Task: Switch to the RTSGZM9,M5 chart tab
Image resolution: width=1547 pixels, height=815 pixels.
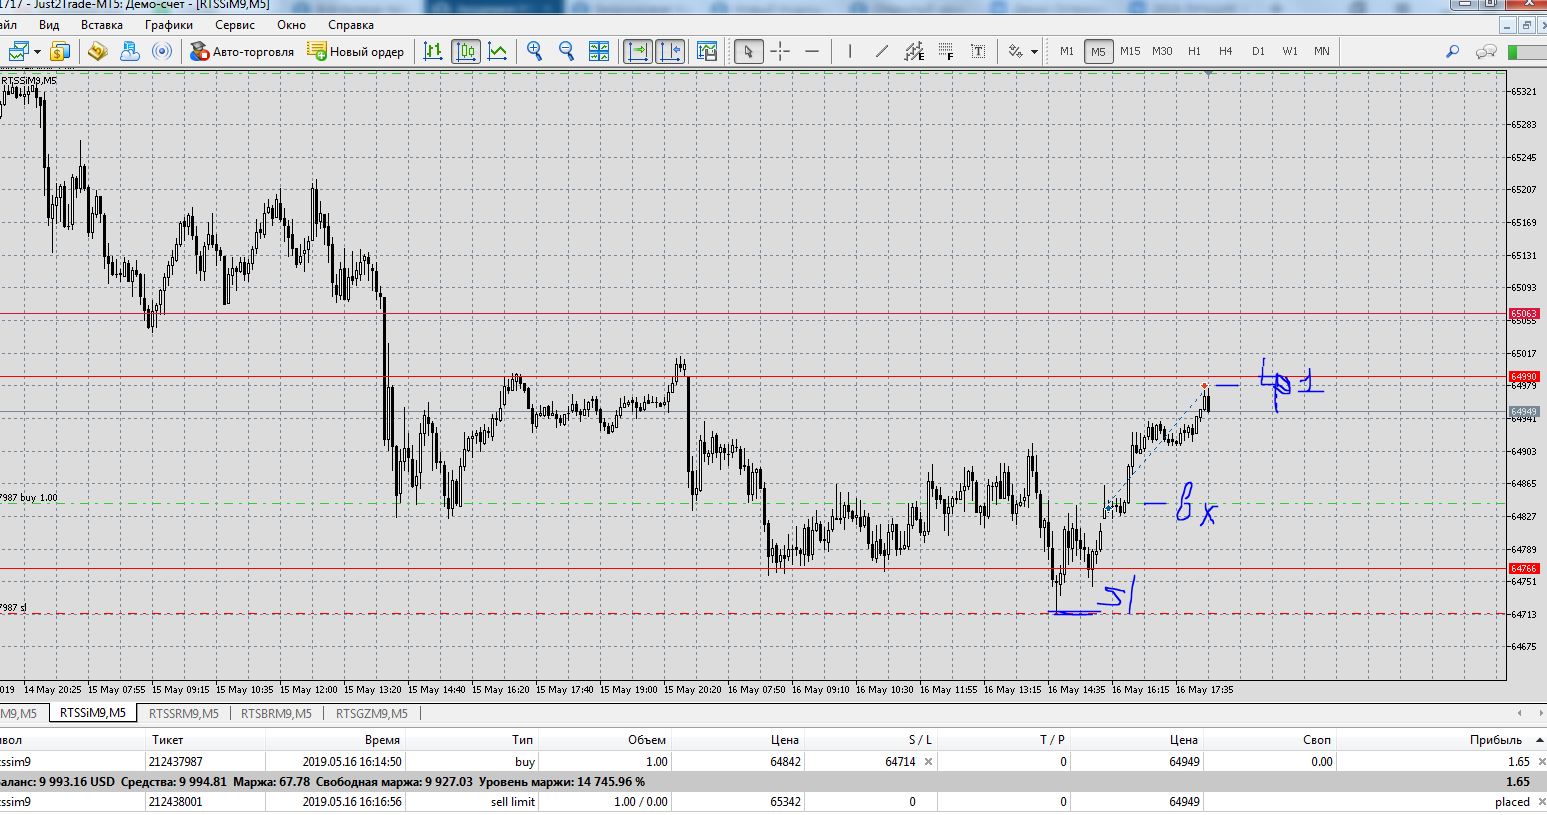Action: pos(372,714)
